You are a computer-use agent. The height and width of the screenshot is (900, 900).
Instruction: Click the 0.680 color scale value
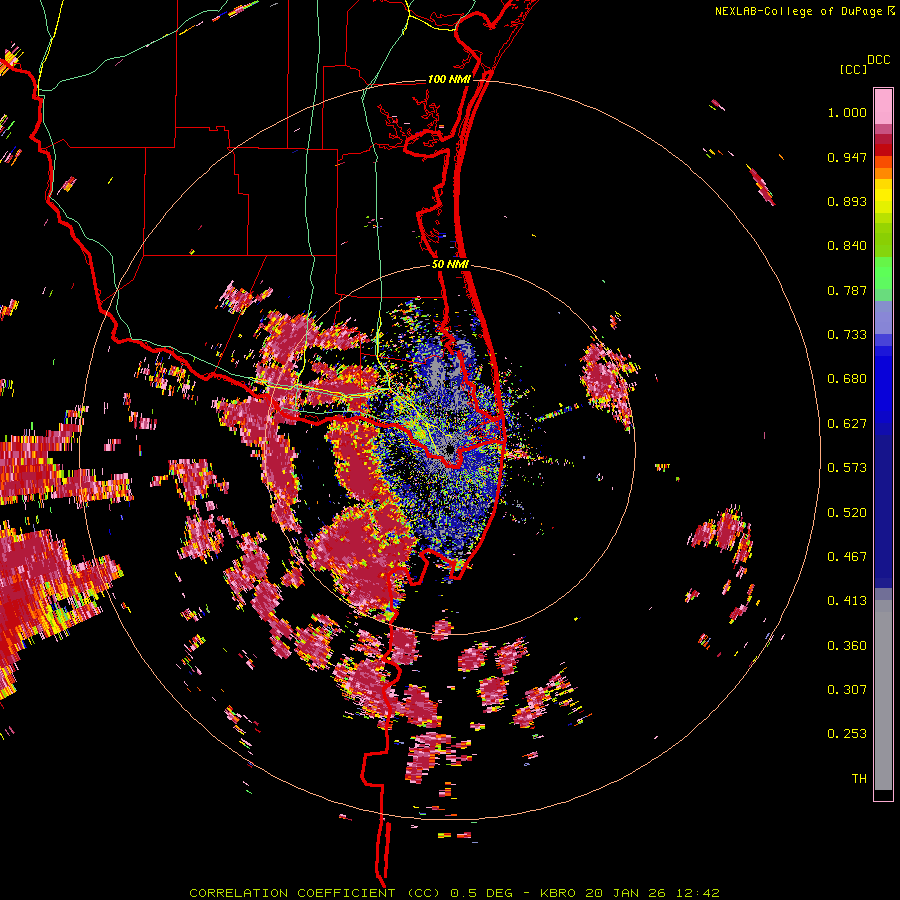pyautogui.click(x=847, y=379)
